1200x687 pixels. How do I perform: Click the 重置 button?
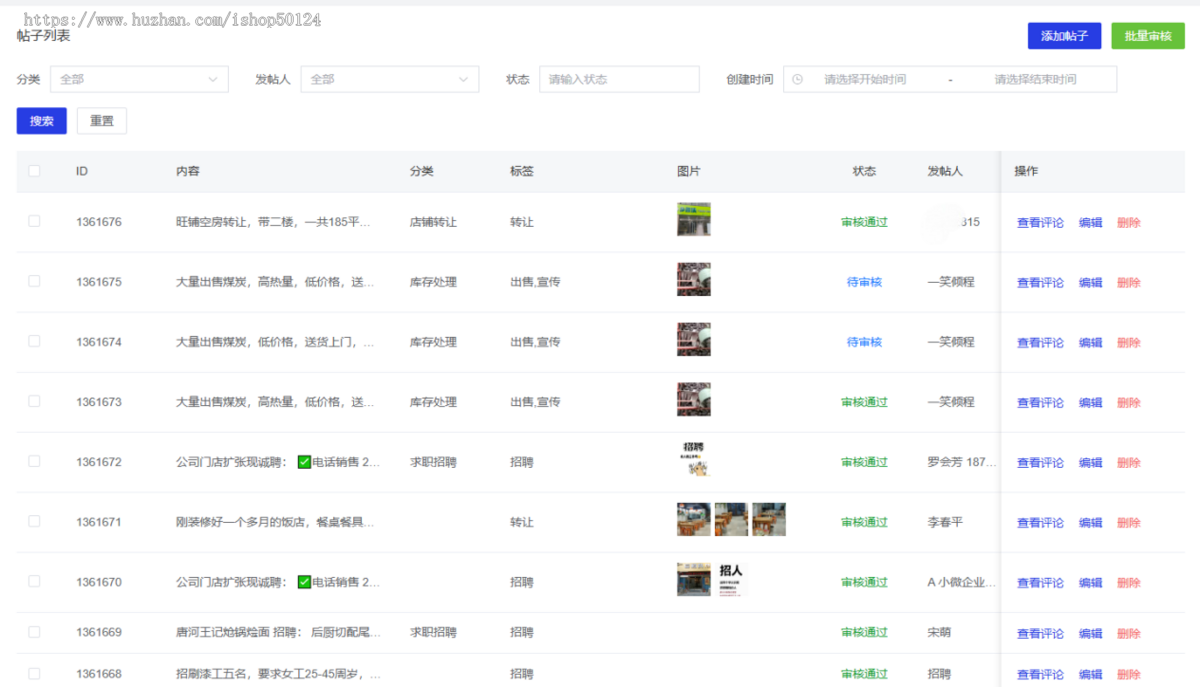pyautogui.click(x=102, y=121)
